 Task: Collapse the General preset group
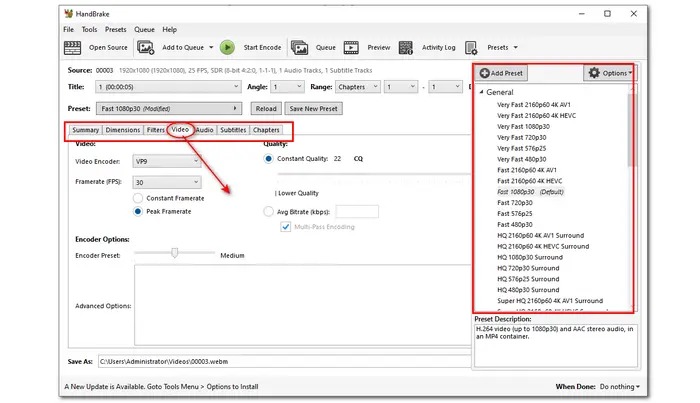(481, 92)
